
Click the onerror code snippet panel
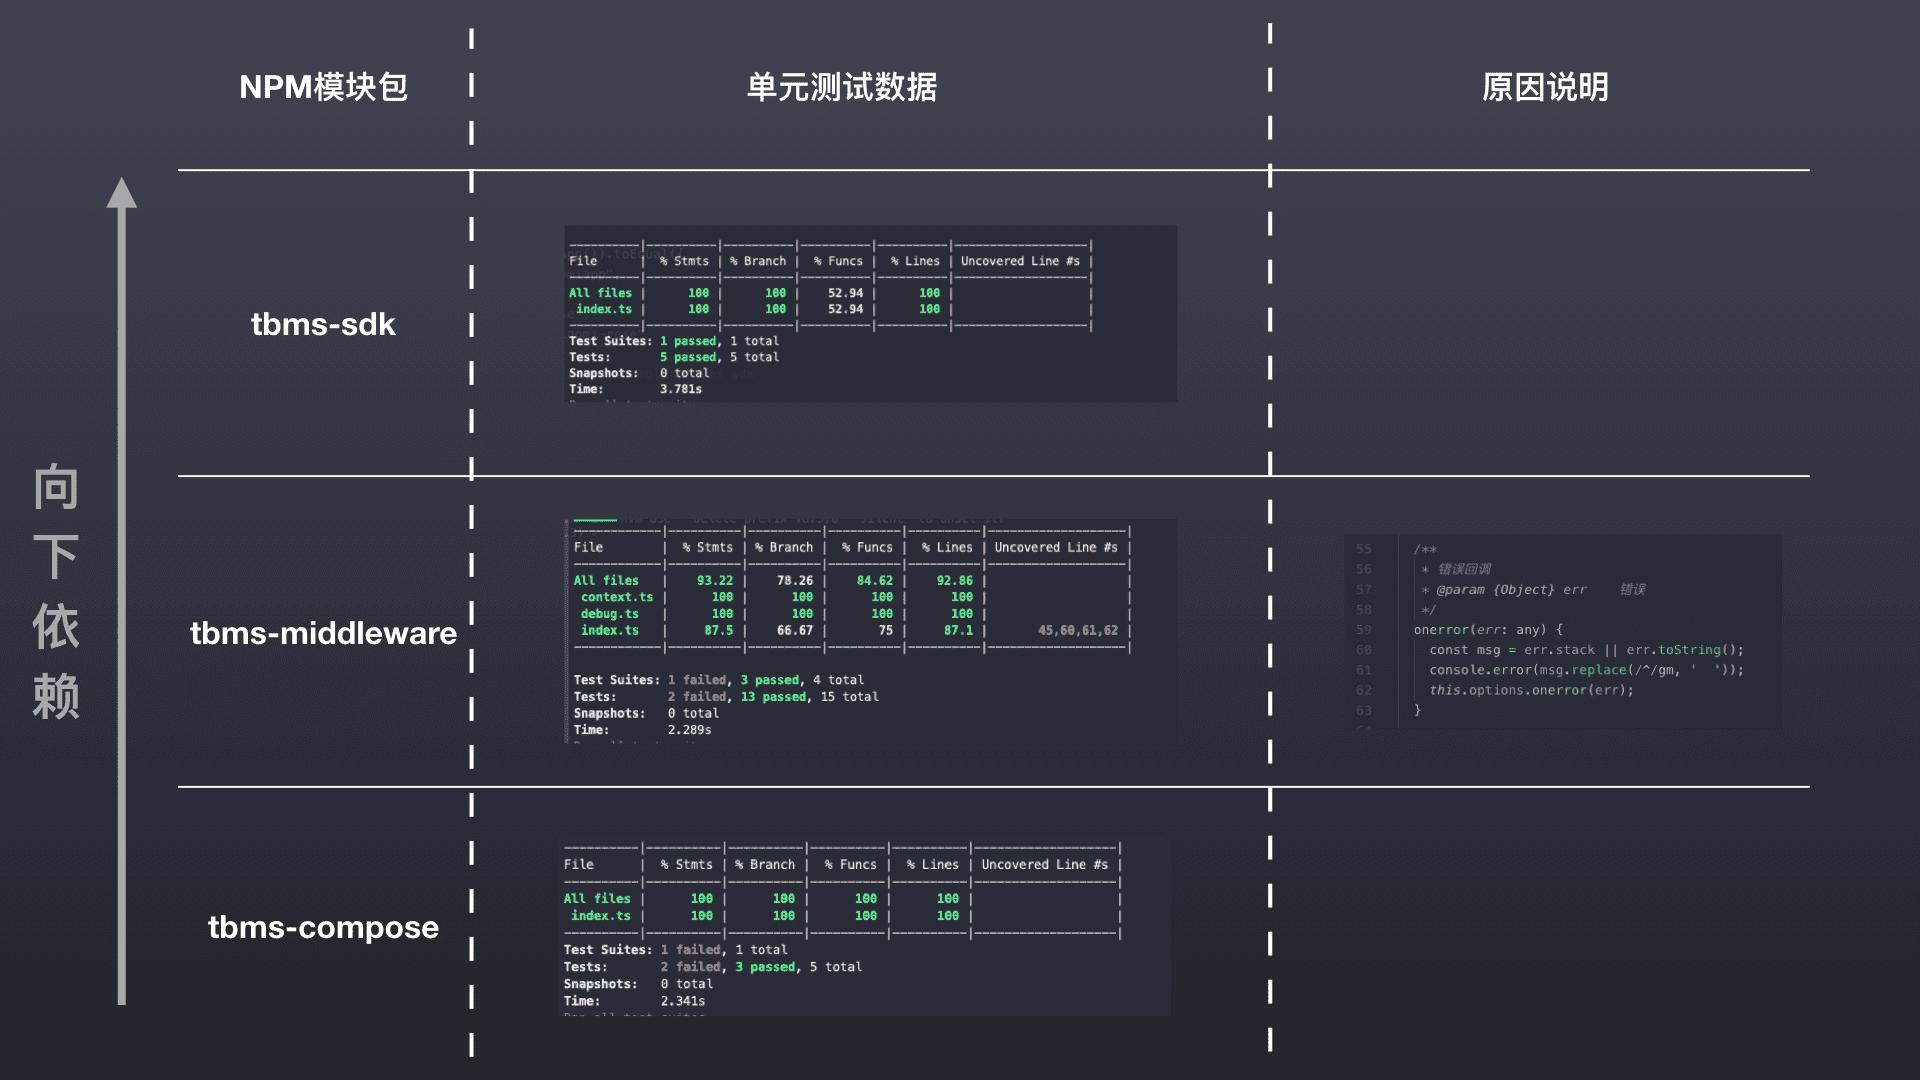coord(1570,630)
